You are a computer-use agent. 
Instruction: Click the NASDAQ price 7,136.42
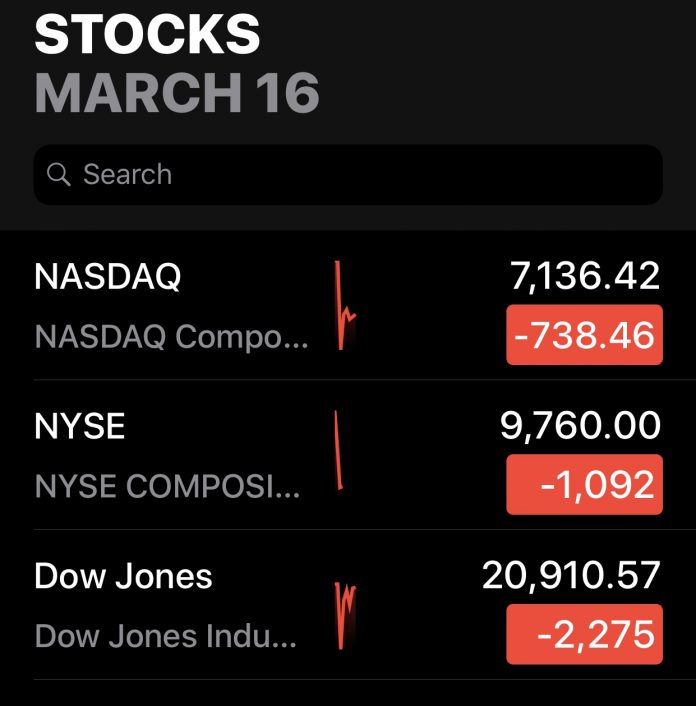click(585, 276)
